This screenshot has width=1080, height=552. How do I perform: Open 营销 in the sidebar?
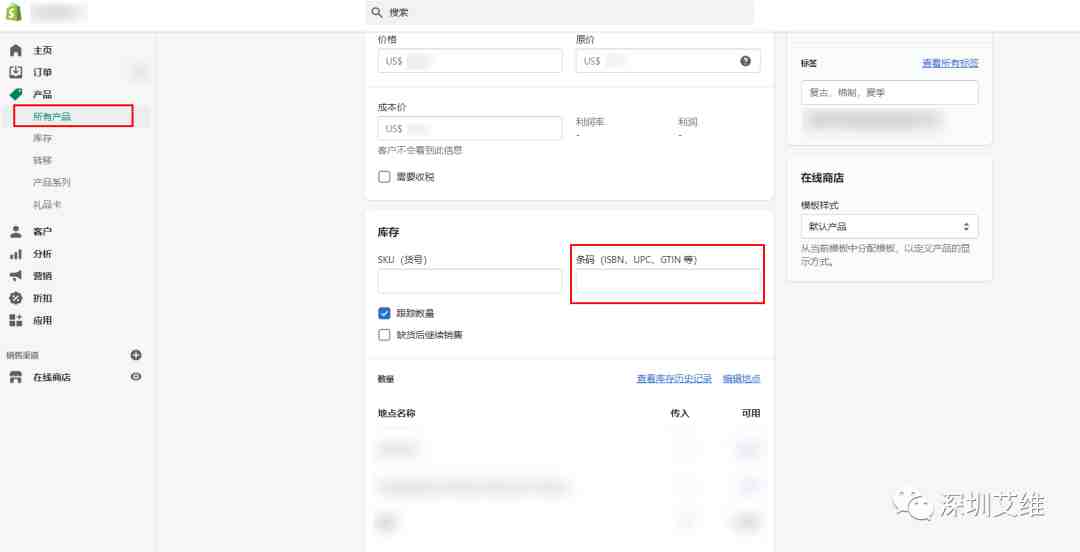point(43,276)
